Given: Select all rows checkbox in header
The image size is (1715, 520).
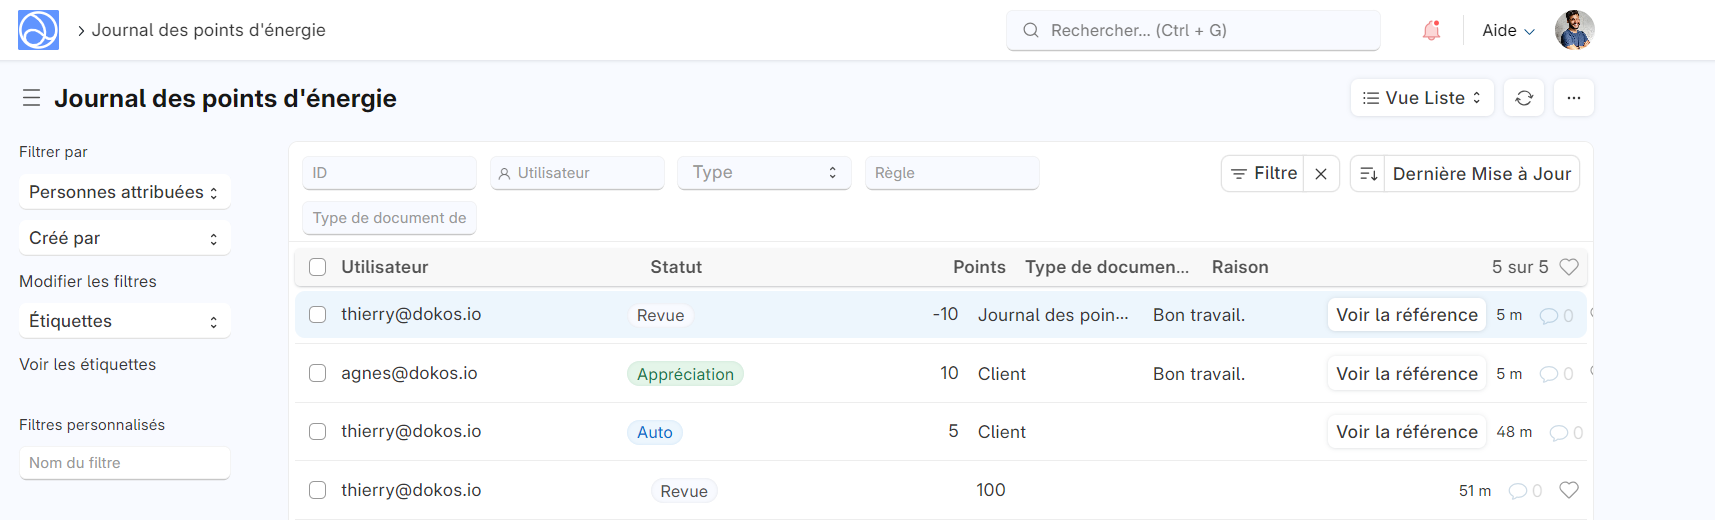Looking at the screenshot, I should [317, 267].
